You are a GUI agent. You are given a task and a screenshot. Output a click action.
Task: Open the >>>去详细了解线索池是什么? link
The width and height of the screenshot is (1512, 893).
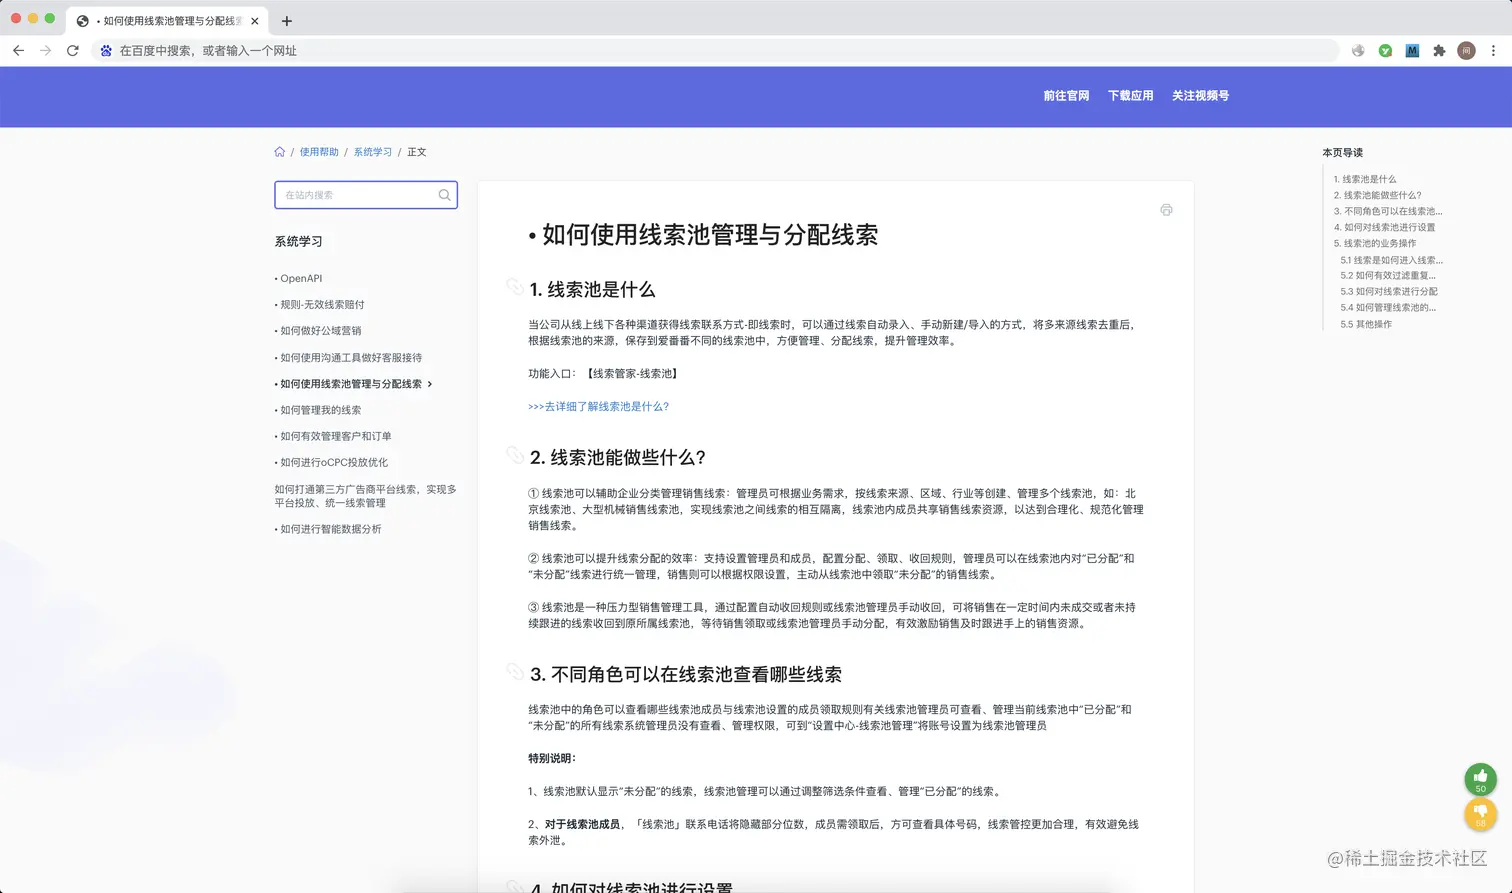pyautogui.click(x=598, y=407)
